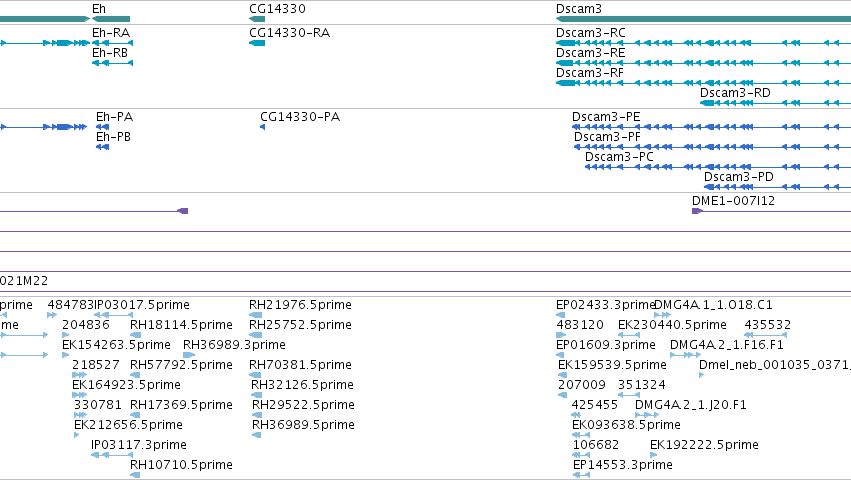This screenshot has height=480, width=851.
Task: Click the EK093638.5prime EST label
Action: [626, 425]
